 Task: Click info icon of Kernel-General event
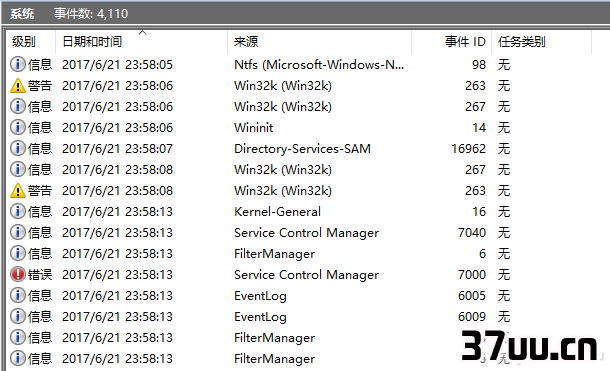18,212
